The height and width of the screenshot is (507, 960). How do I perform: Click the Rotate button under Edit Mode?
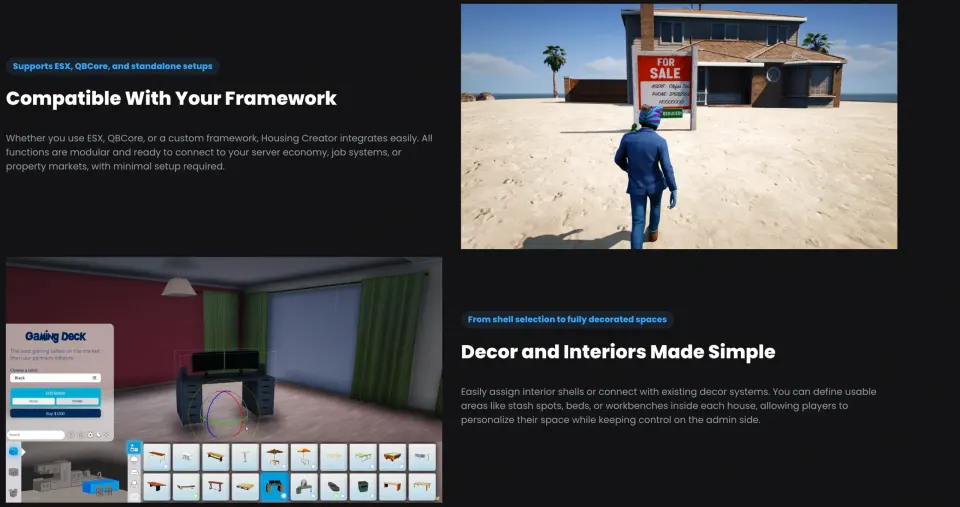pos(77,401)
